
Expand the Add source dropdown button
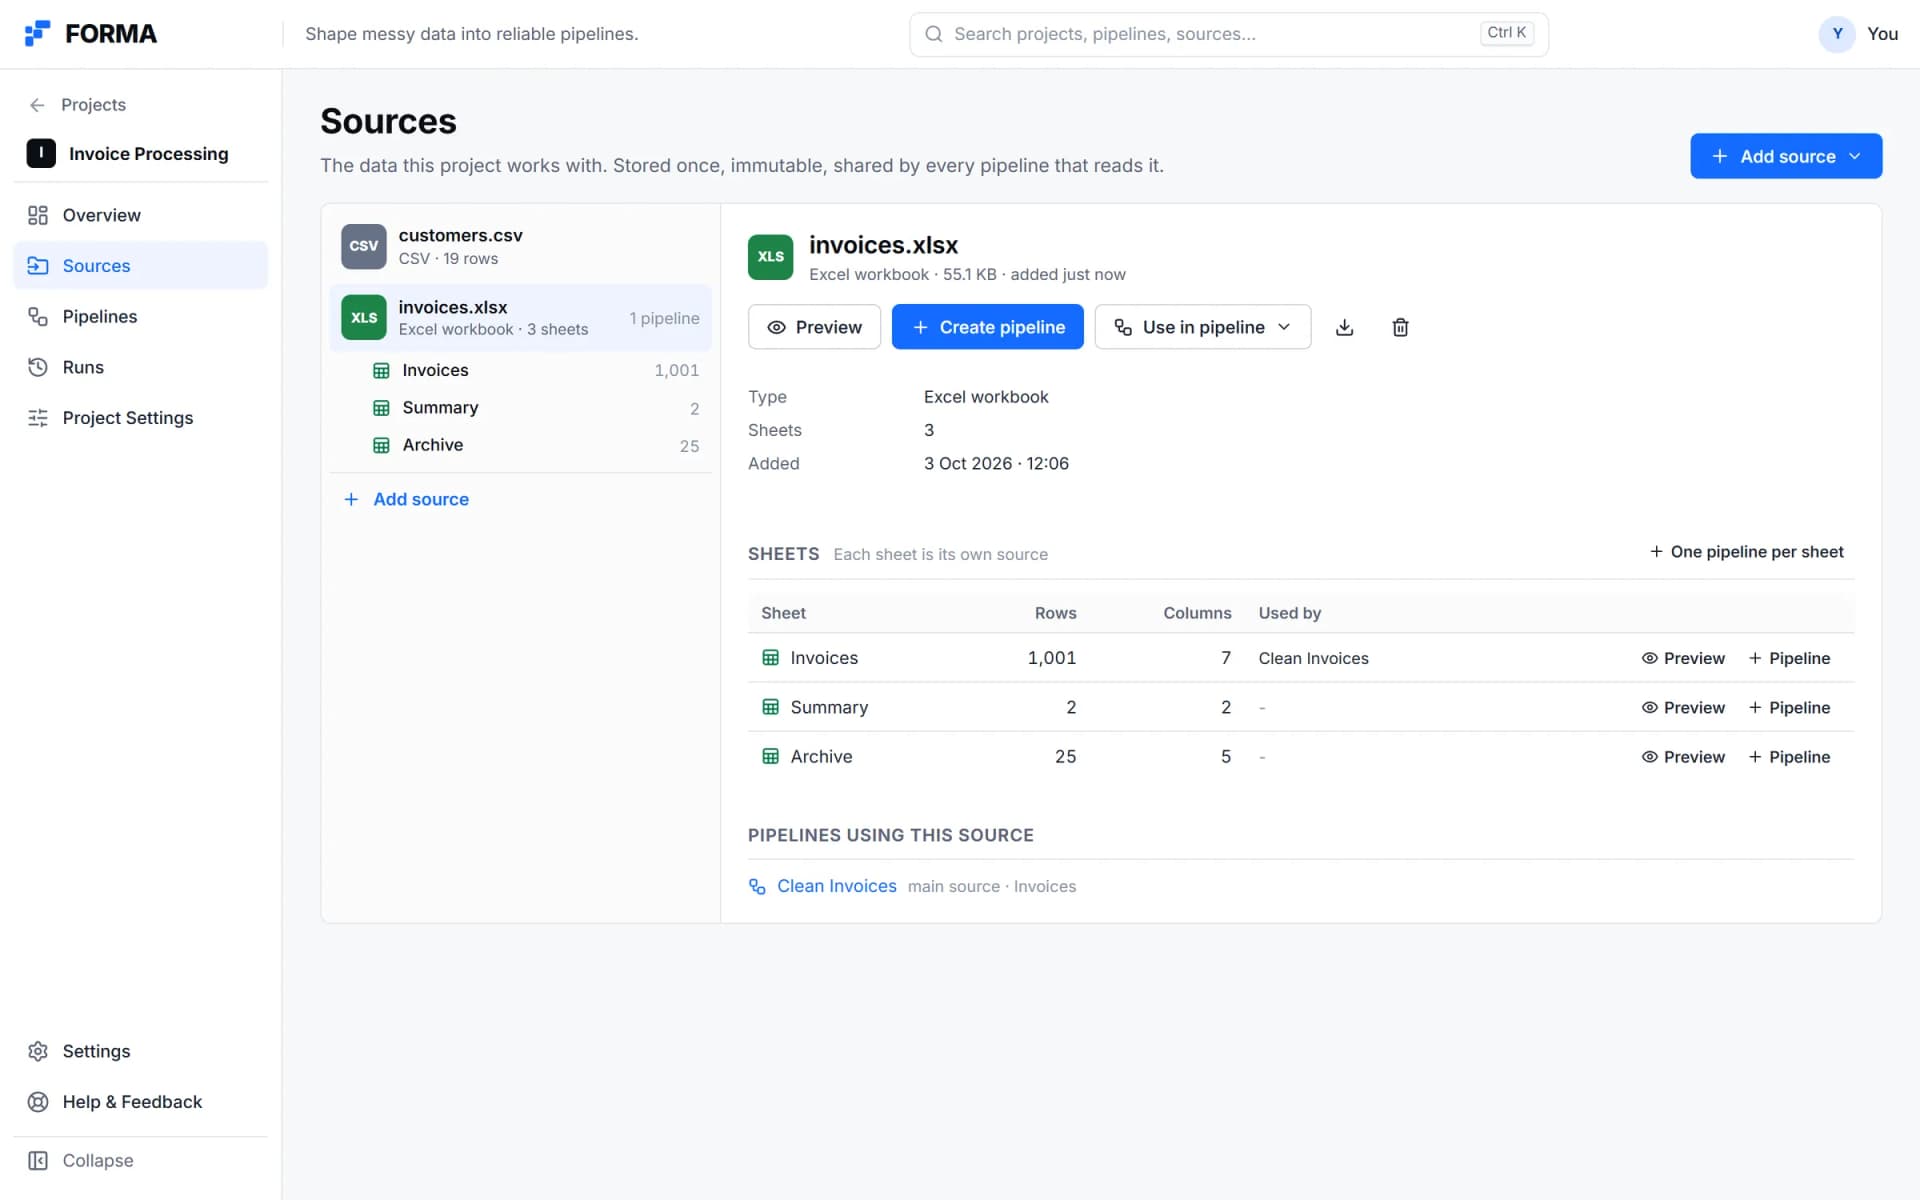tap(1786, 156)
